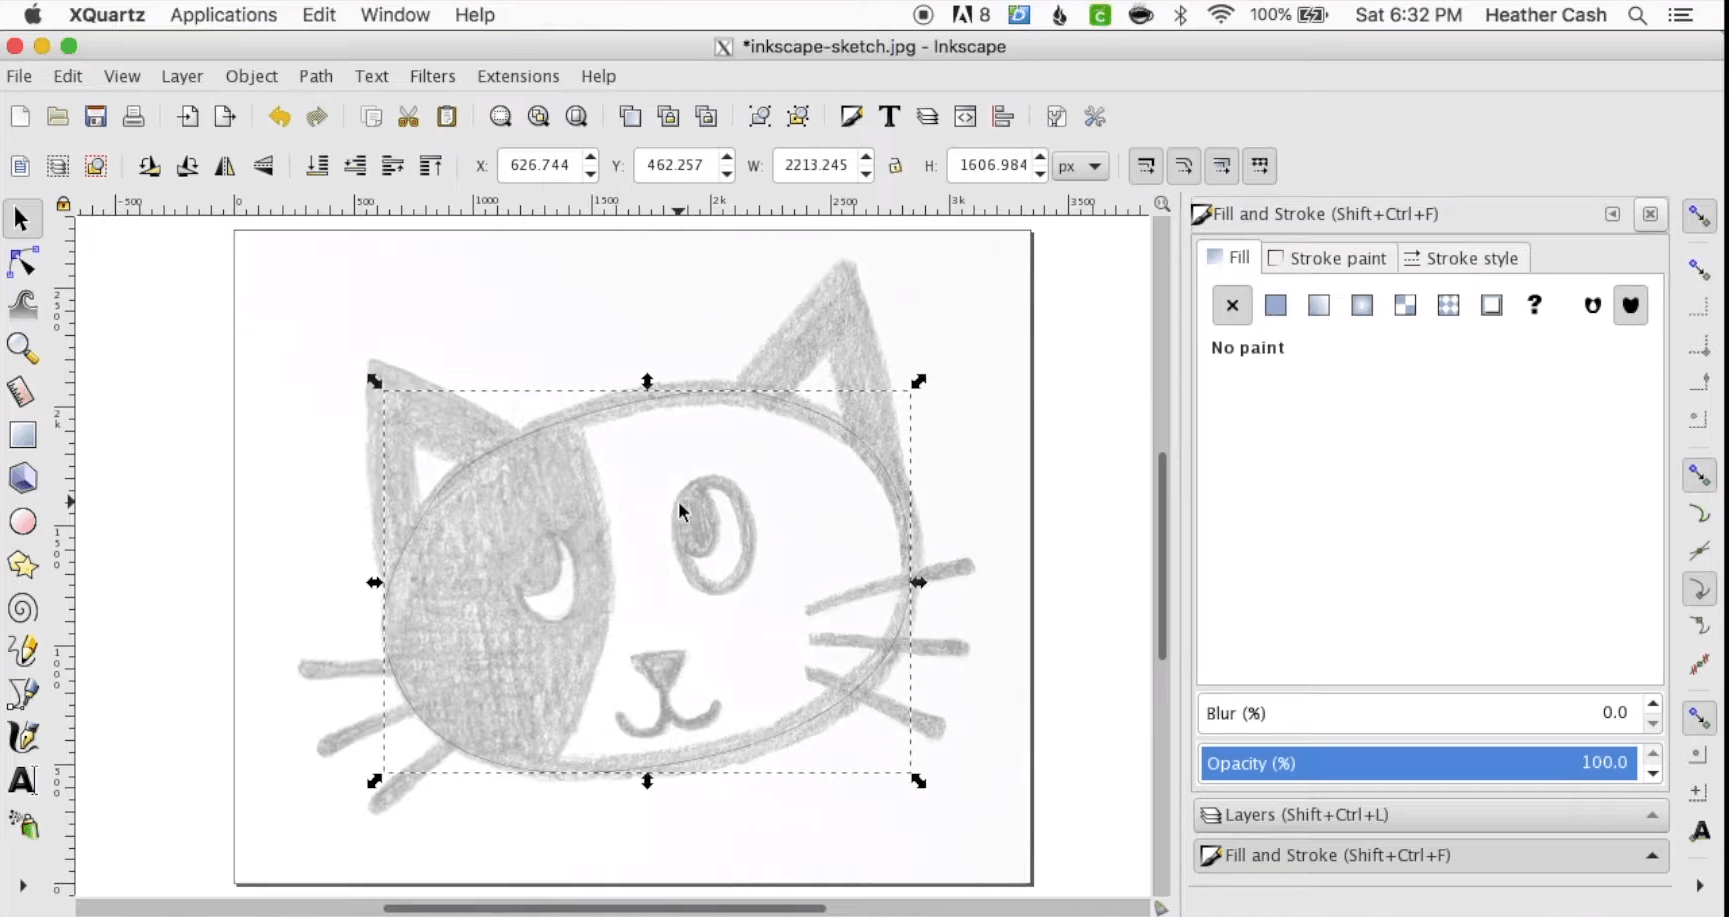Viewport: 1729px width, 917px height.
Task: Select the Spiral tool
Action: [x=22, y=608]
